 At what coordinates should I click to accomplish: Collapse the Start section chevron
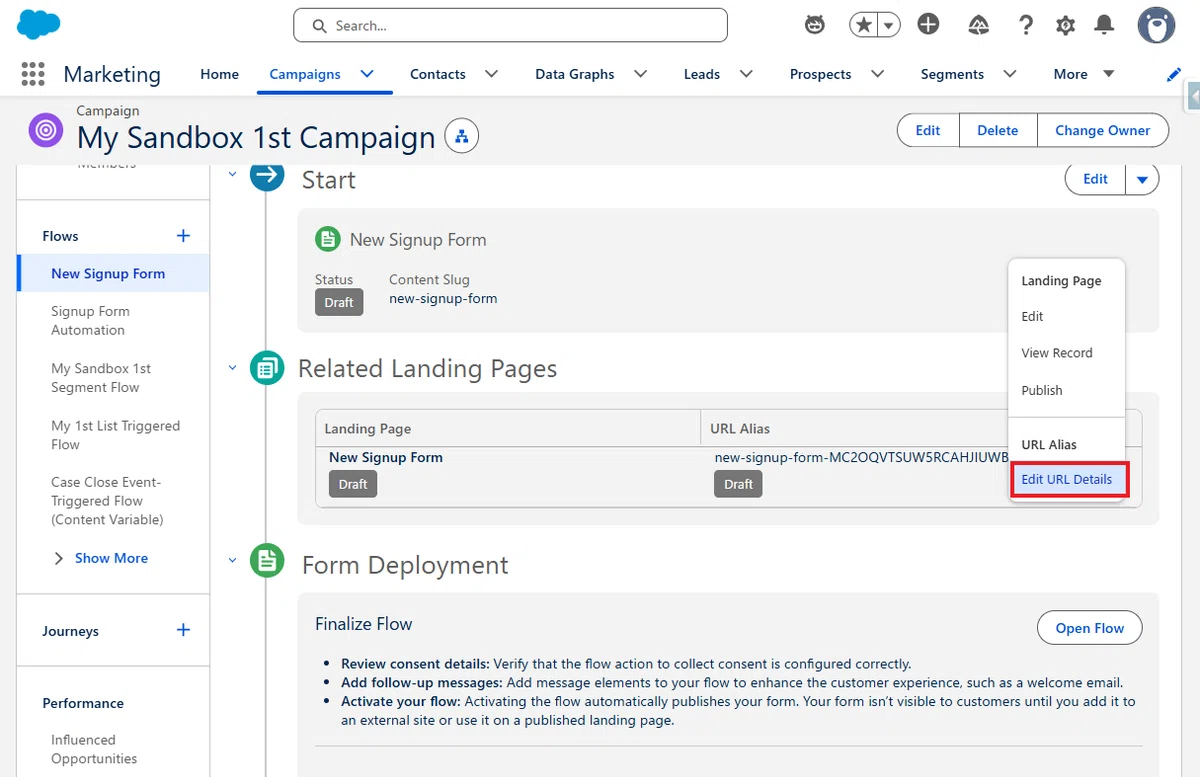pos(233,174)
